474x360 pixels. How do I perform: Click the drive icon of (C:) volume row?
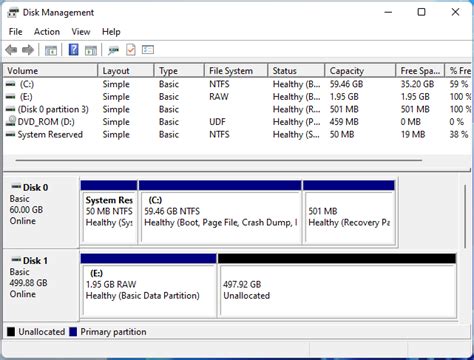tap(11, 84)
